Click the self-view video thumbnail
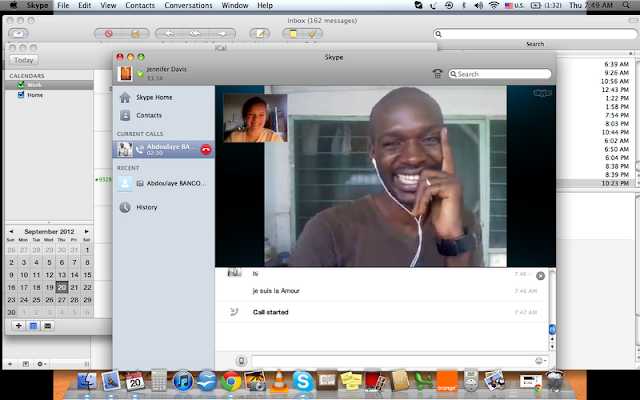Image resolution: width=640 pixels, height=400 pixels. pos(255,118)
